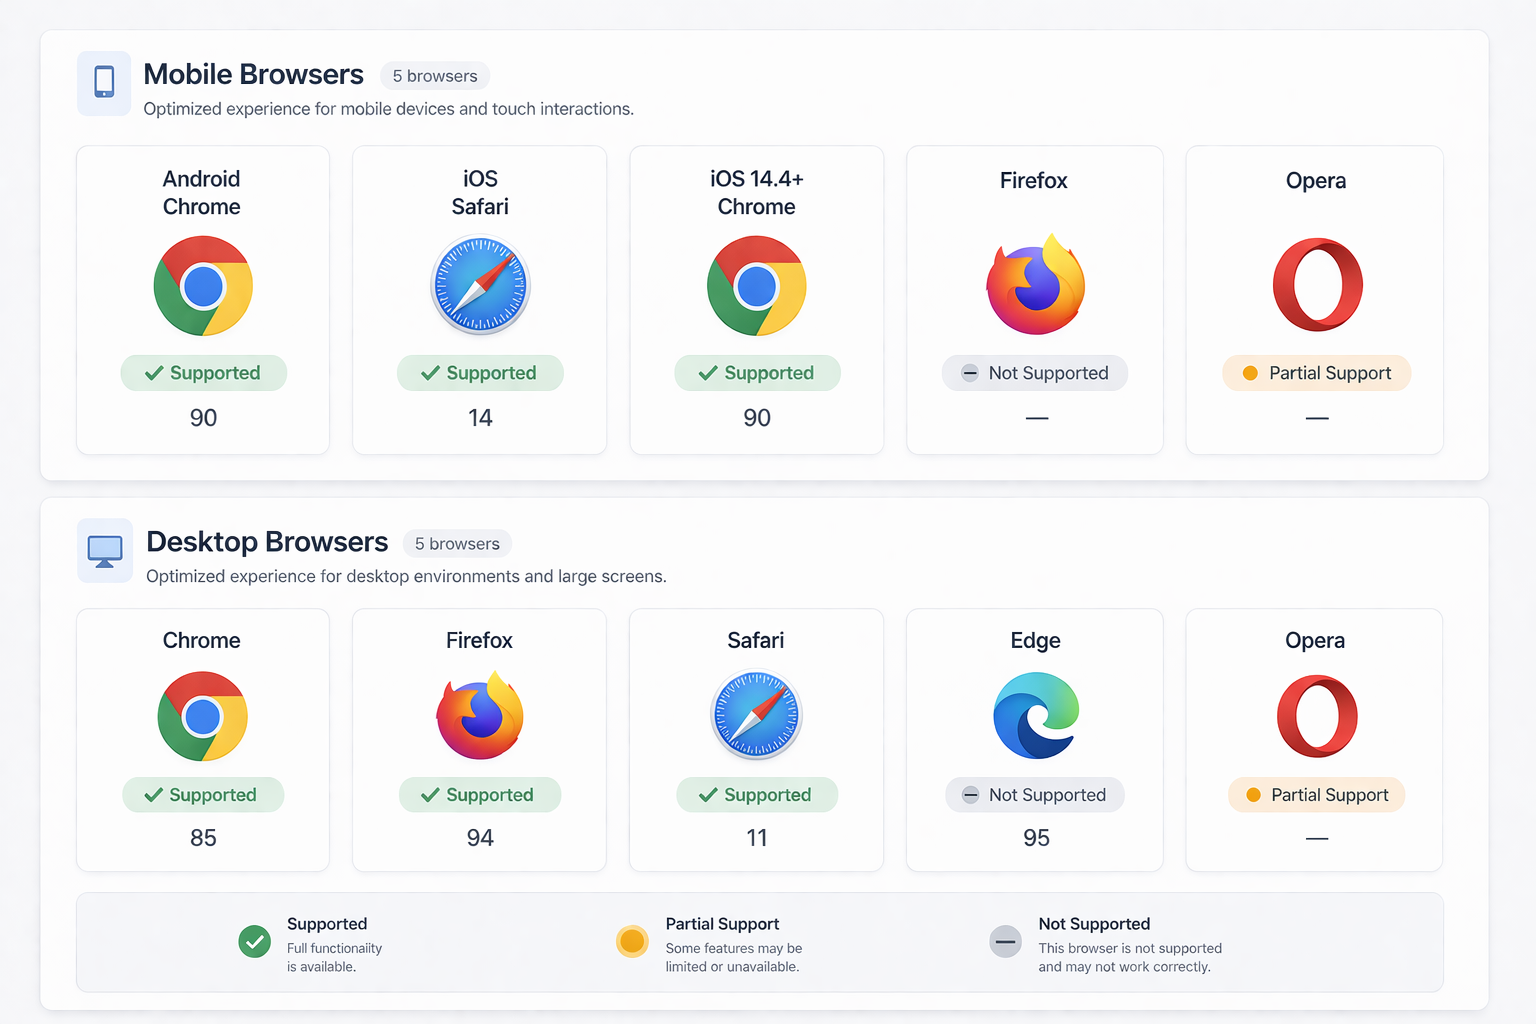Click the desktop section's 'Optimized experience' description
Image resolution: width=1536 pixels, height=1024 pixels.
pyautogui.click(x=406, y=577)
